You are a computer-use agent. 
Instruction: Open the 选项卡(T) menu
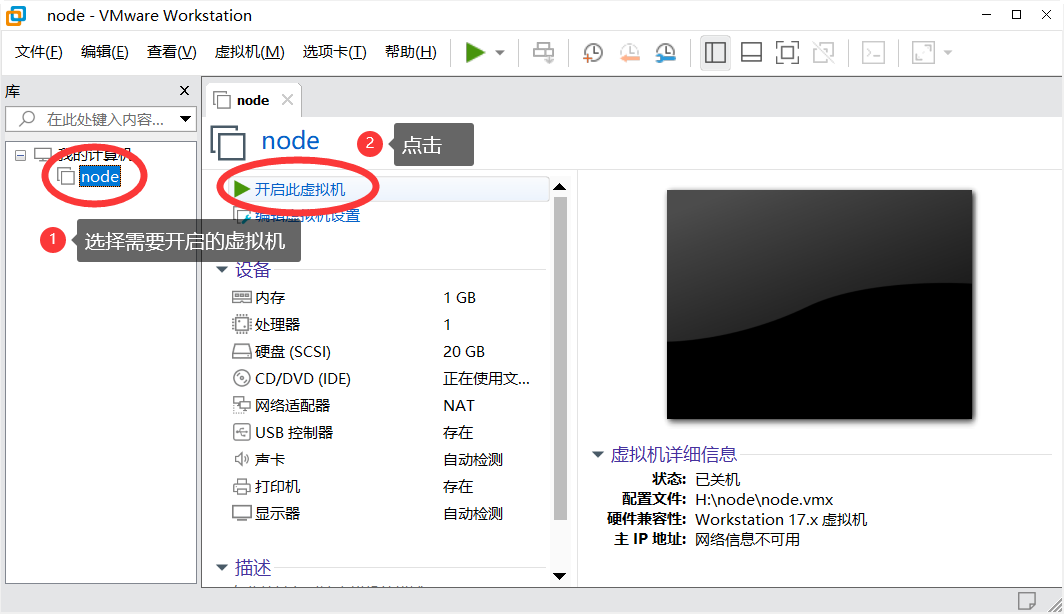pyautogui.click(x=334, y=52)
